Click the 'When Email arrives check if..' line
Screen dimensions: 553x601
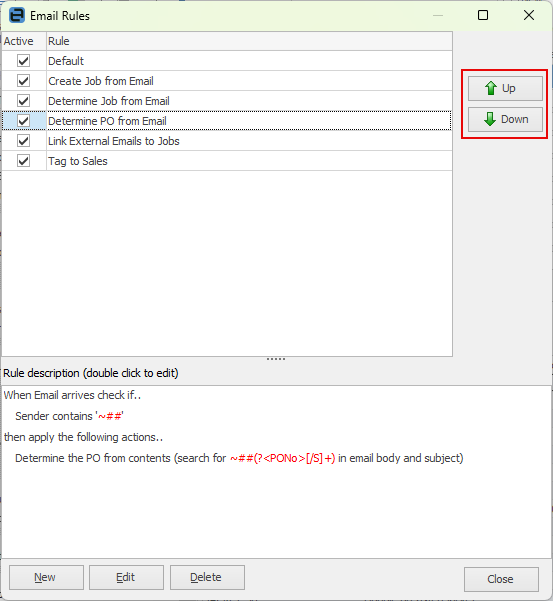pyautogui.click(x=72, y=395)
